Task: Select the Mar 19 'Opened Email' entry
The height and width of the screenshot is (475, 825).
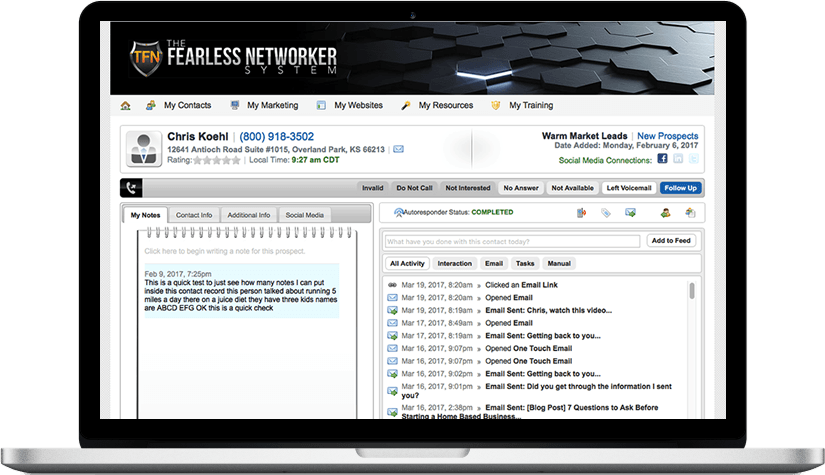Action: pyautogui.click(x=508, y=298)
